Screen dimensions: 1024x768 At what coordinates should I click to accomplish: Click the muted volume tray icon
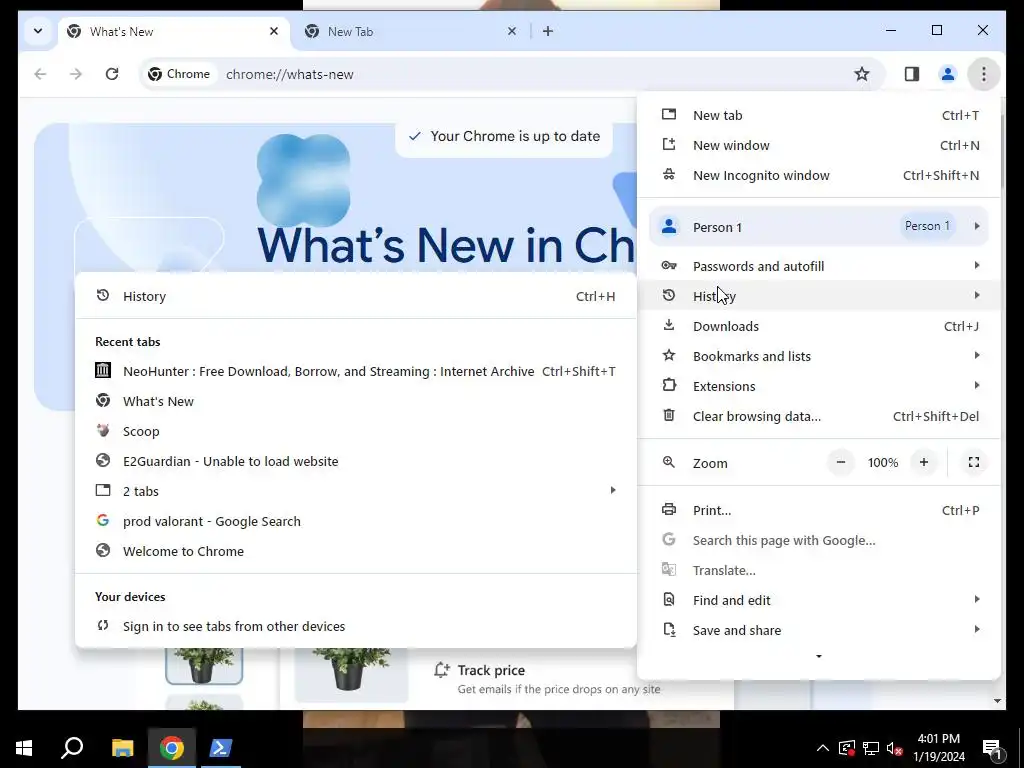(895, 748)
